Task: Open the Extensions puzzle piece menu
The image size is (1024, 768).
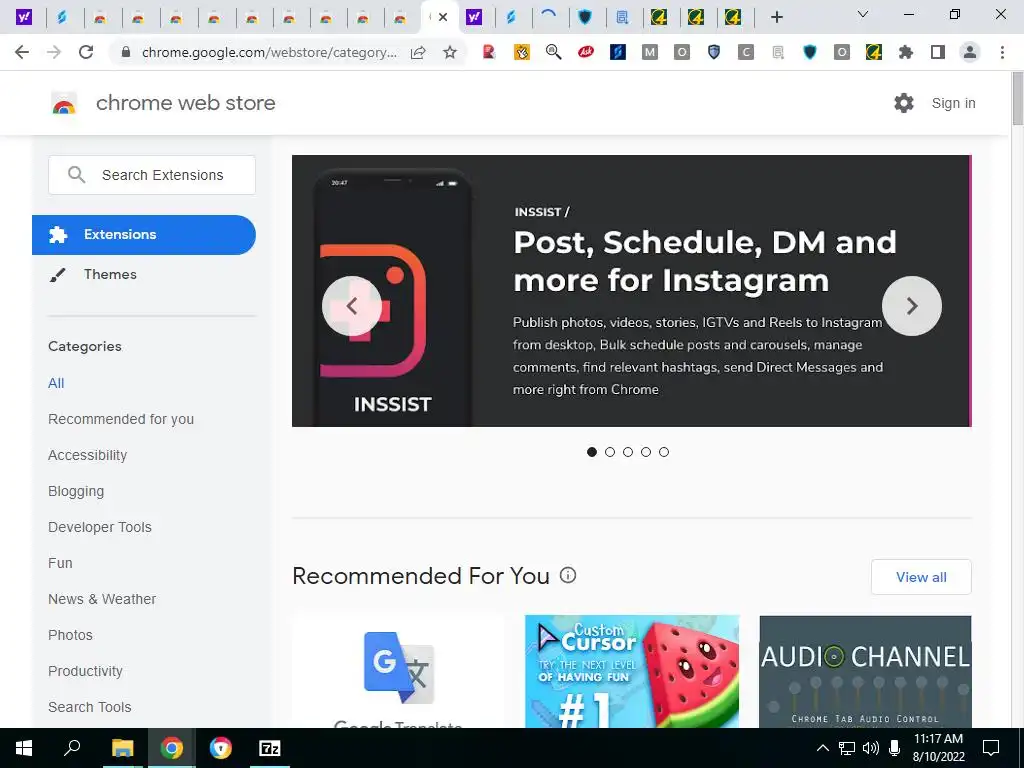Action: [905, 52]
